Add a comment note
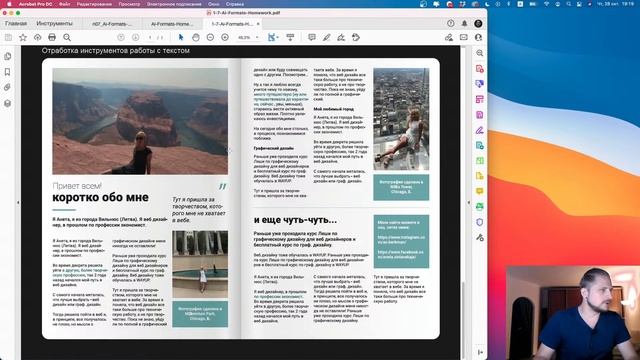Viewport: 640px width, 360px height. 312,38
